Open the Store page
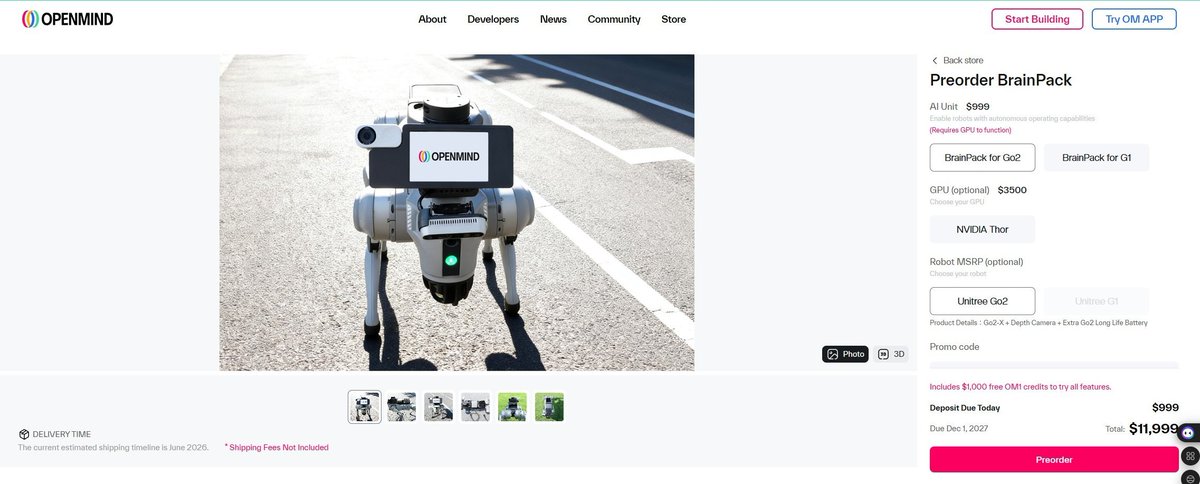The width and height of the screenshot is (1200, 484). 674,19
